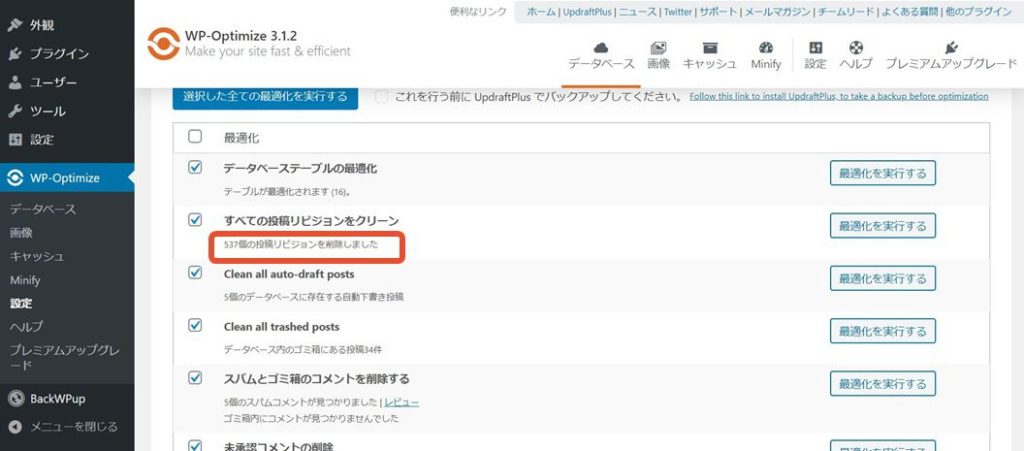
Task: Open the 設定 tab in the top navigation
Action: 815,57
